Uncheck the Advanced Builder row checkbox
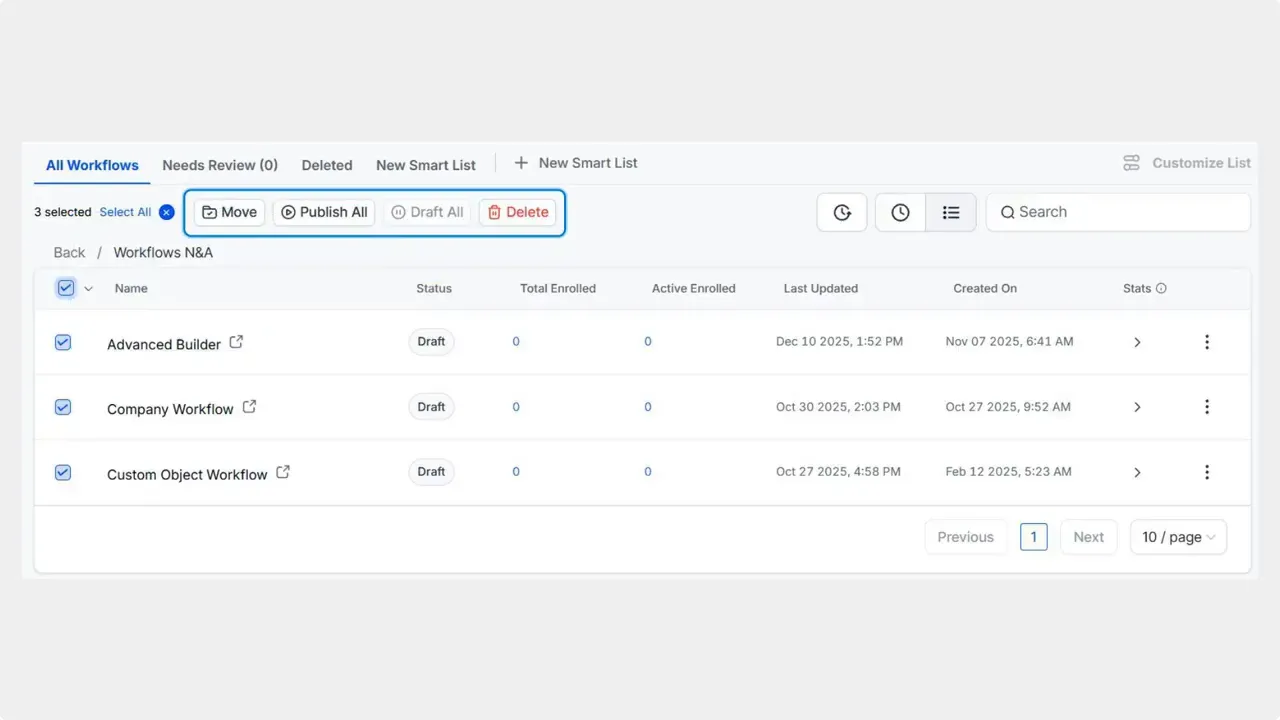Image resolution: width=1280 pixels, height=720 pixels. coord(63,342)
